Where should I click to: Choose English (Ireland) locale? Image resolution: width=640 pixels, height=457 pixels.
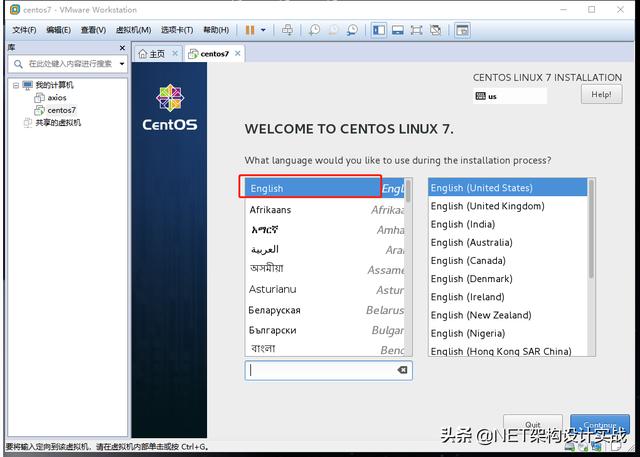508,297
